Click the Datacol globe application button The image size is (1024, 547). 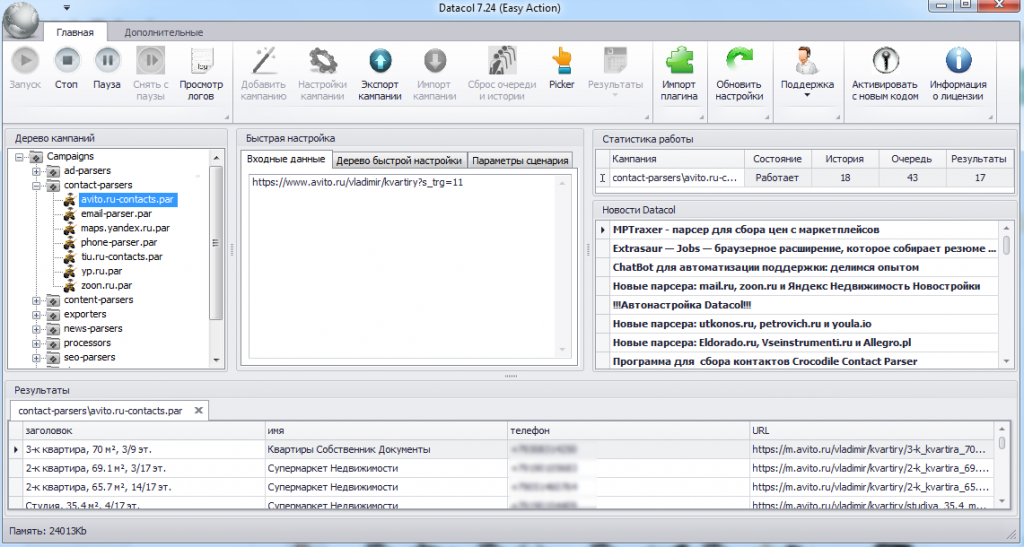coord(20,20)
